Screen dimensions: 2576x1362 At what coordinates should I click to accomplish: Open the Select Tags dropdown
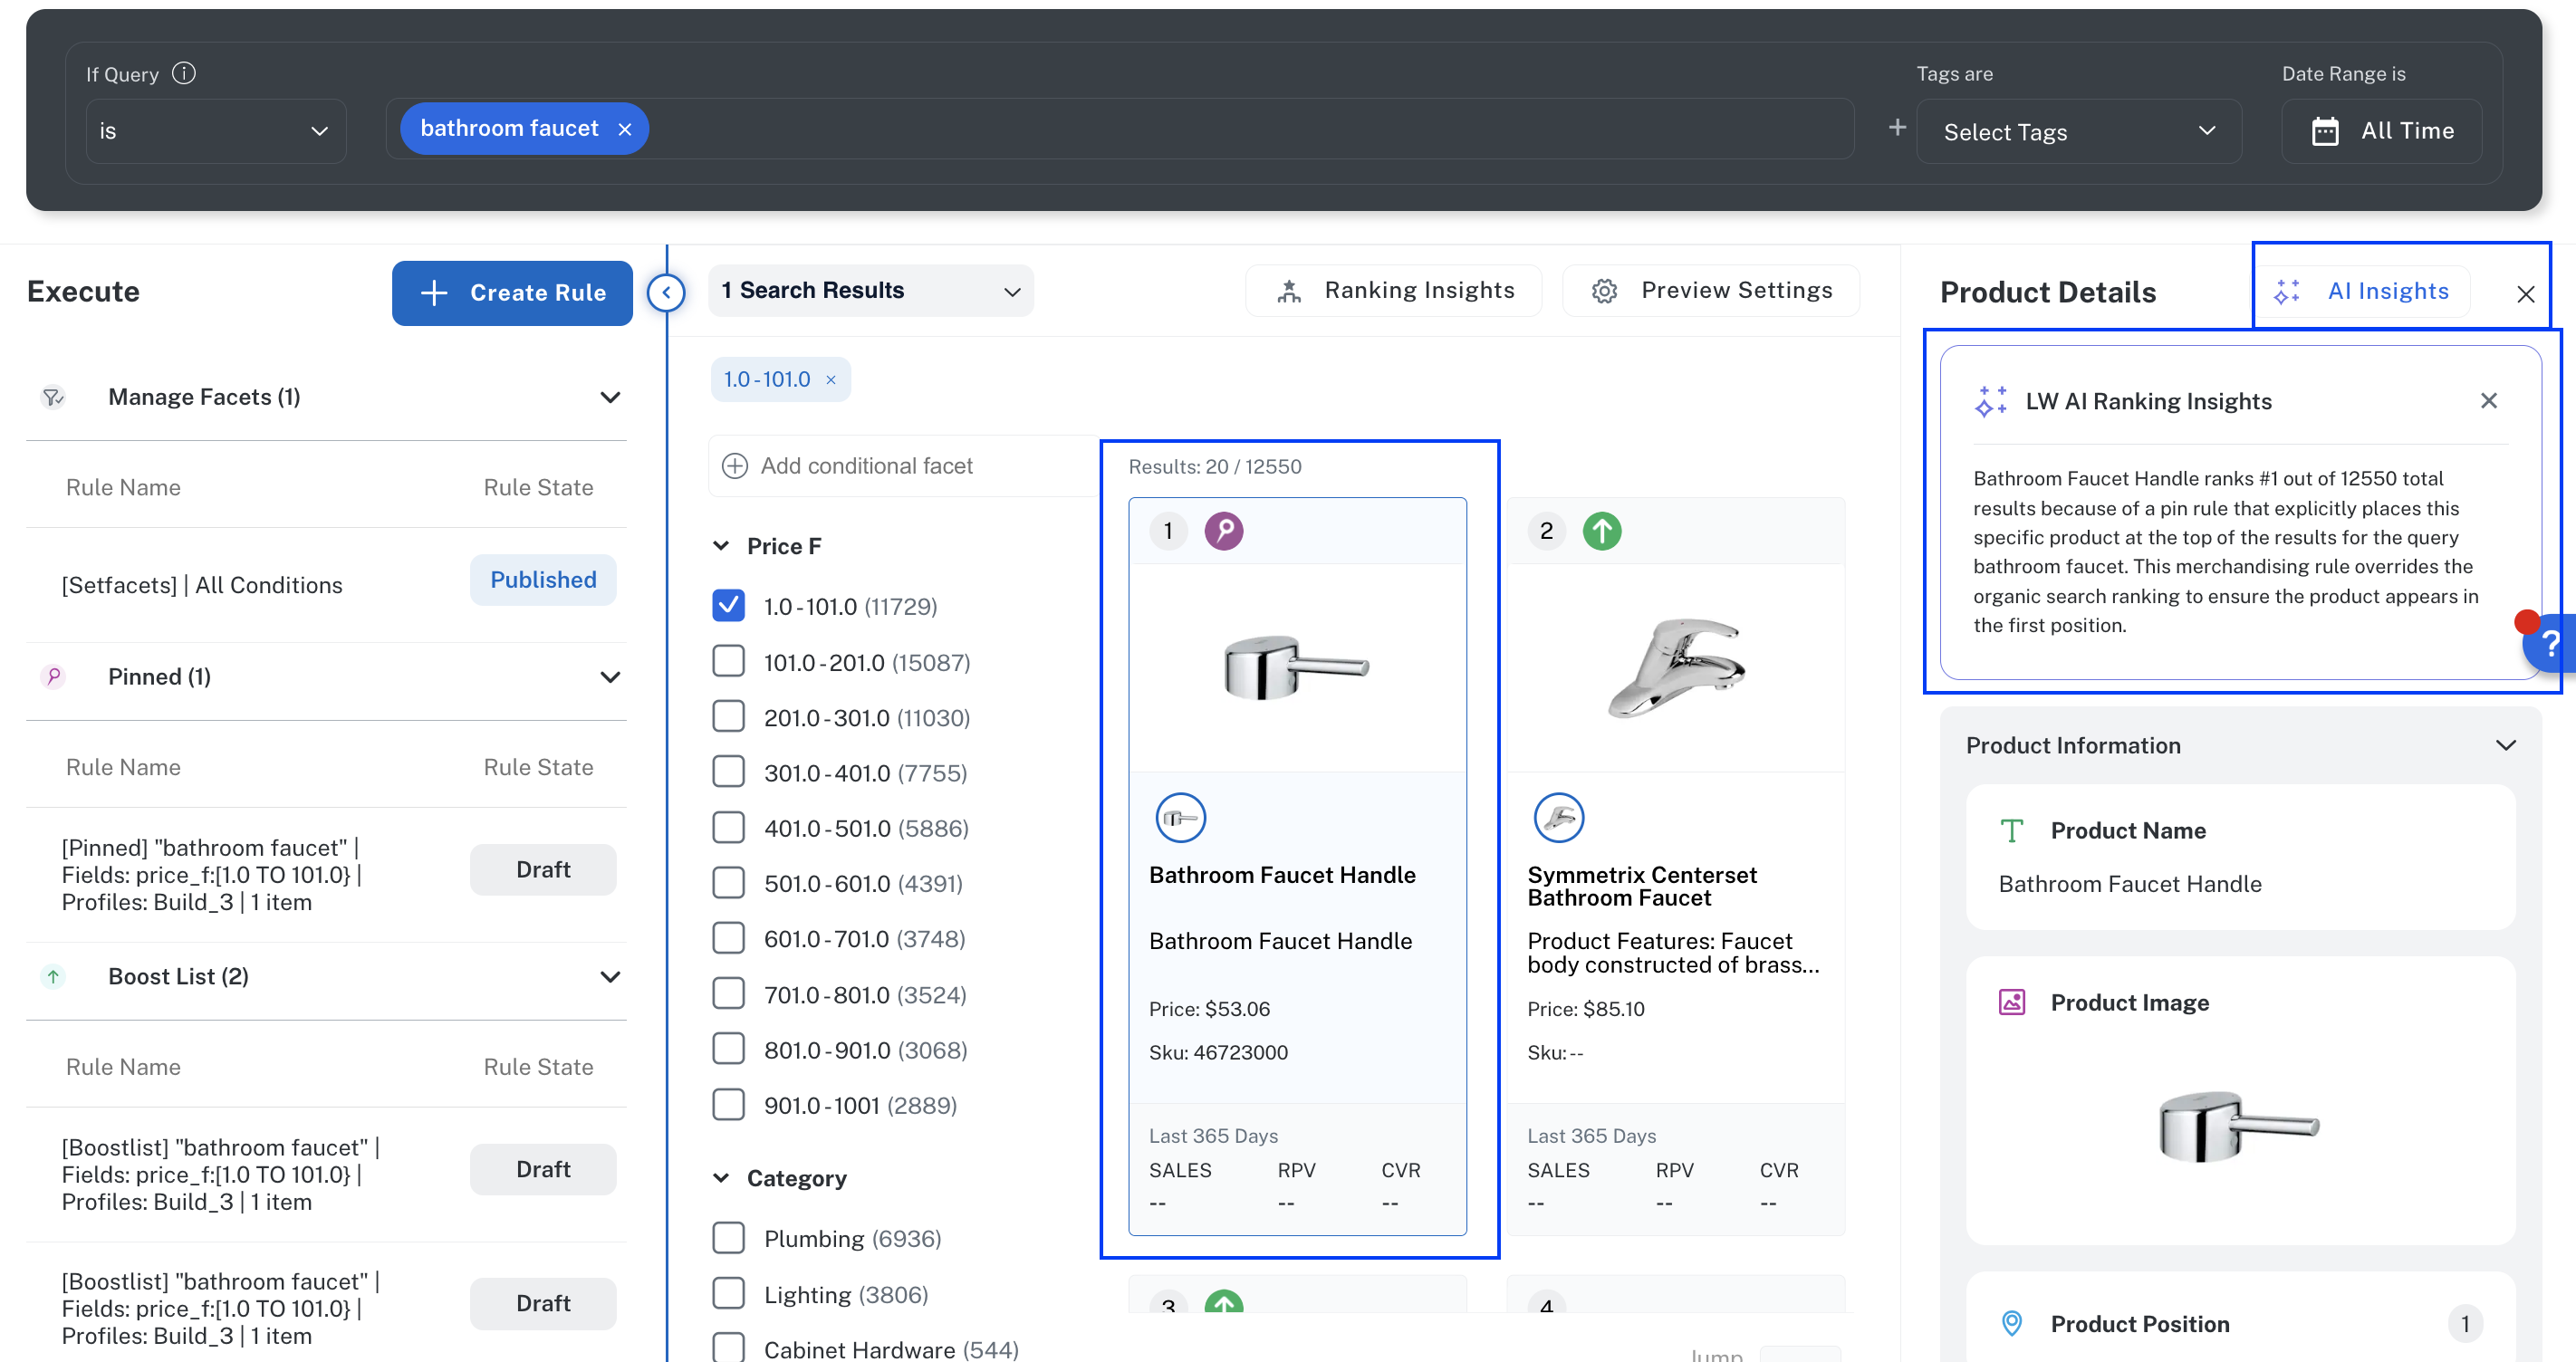click(x=2078, y=131)
